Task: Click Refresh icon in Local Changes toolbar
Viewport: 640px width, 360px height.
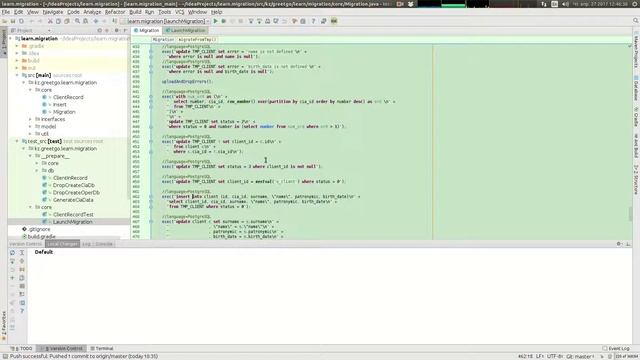Action: pos(12,253)
